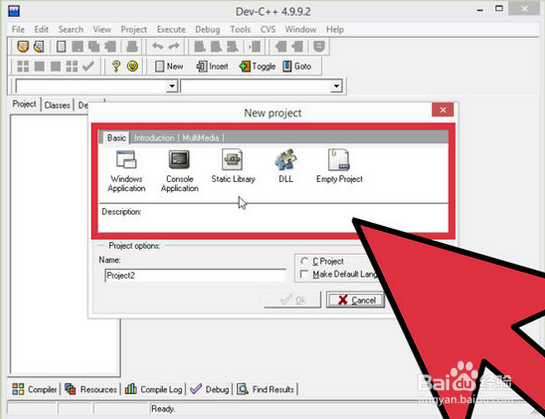Toggle the Make Default Language checkbox
The width and height of the screenshot is (545, 419).
coord(304,274)
